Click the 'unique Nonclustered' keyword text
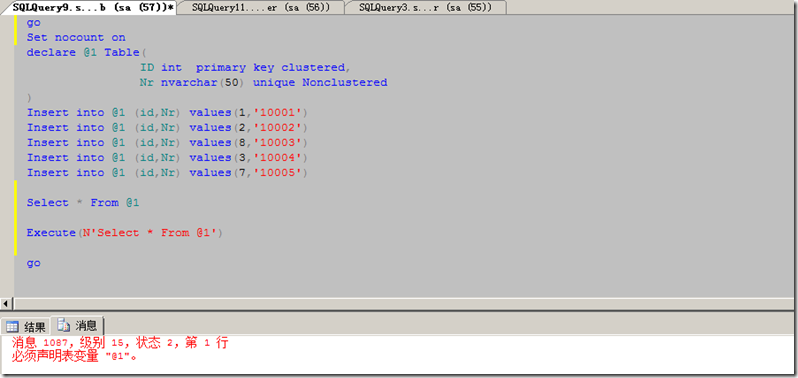798x378 pixels. click(x=320, y=82)
